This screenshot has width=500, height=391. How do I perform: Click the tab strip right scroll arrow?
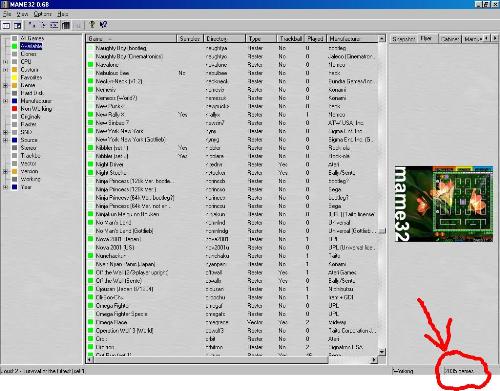[495, 38]
